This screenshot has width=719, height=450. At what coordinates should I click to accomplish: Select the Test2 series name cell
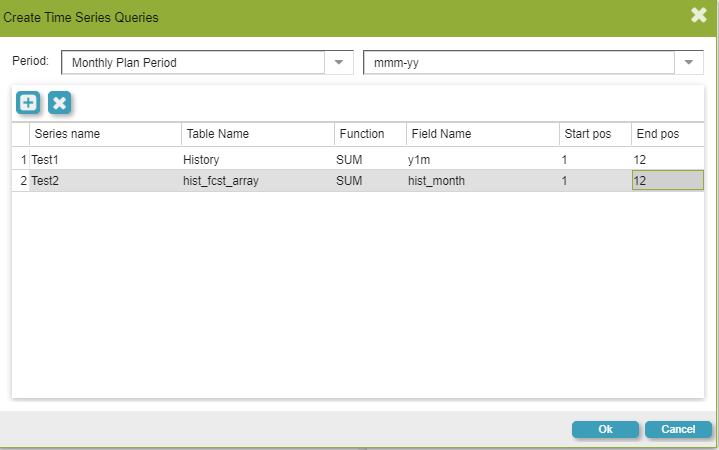105,180
